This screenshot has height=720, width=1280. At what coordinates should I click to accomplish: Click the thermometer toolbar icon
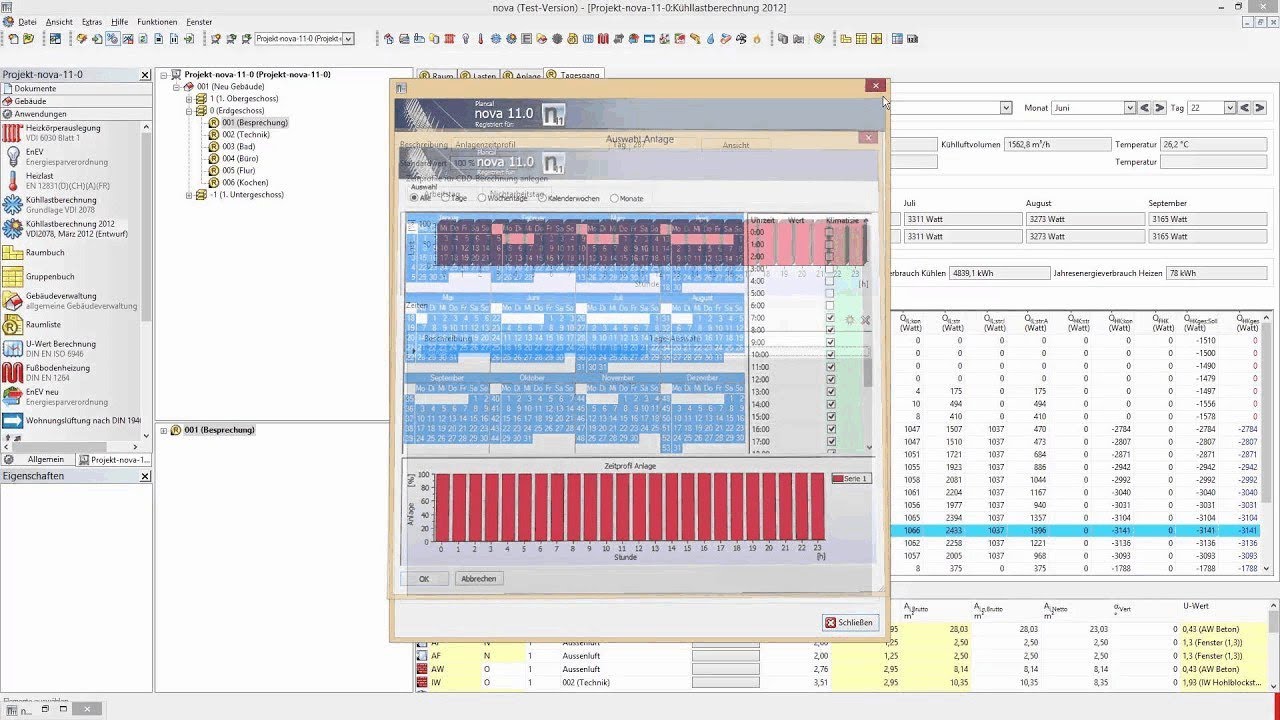pyautogui.click(x=480, y=39)
